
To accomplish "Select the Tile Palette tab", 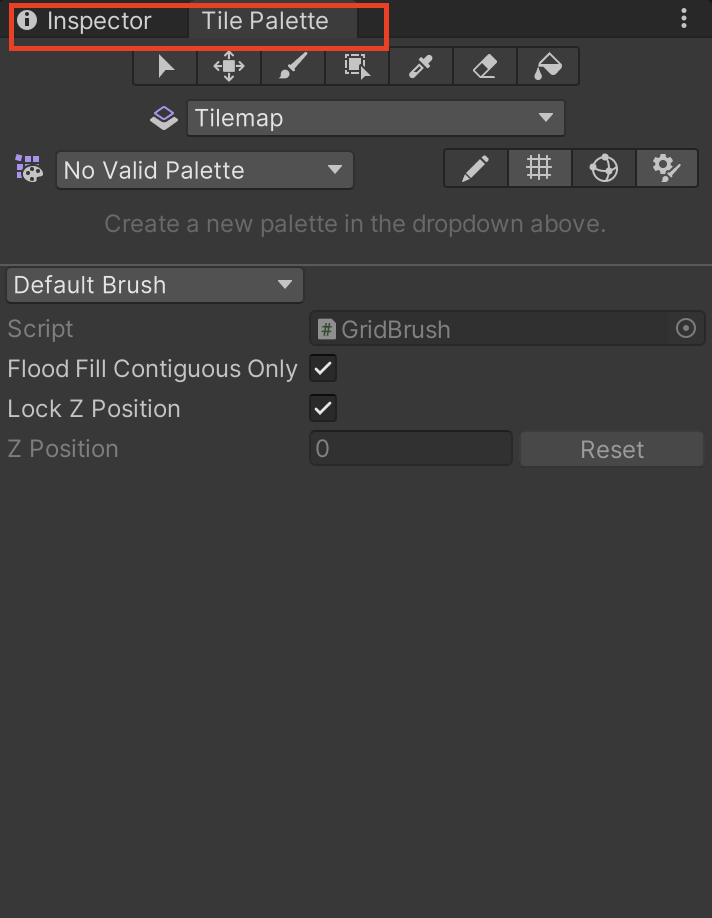I will coord(265,21).
